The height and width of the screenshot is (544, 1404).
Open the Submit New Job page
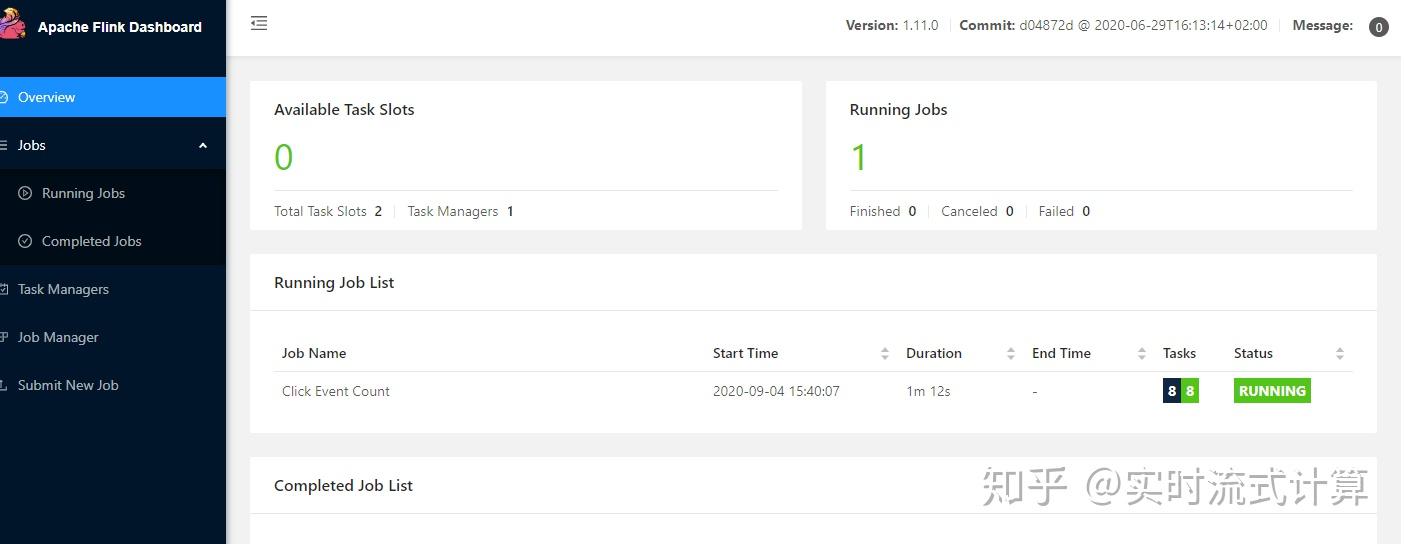(x=68, y=385)
